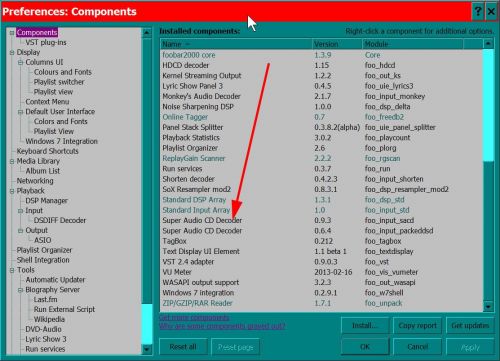Image resolution: width=500 pixels, height=361 pixels.
Task: Select Lyric Show Panel 3 component
Action: 321,86
